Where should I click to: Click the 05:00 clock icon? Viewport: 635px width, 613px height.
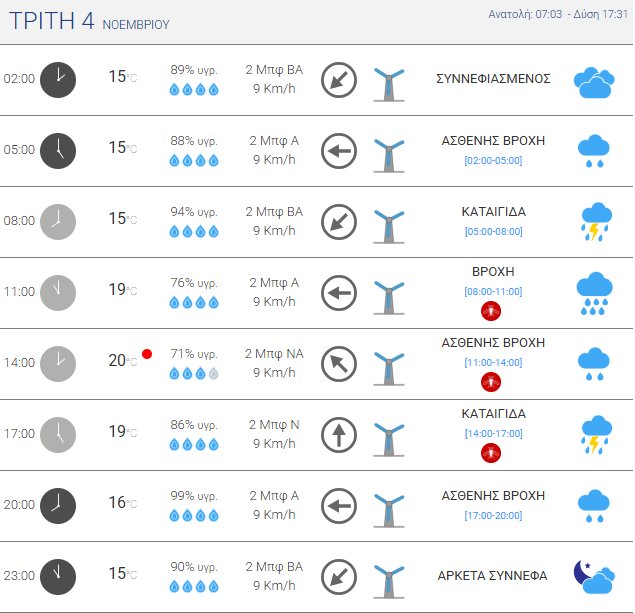click(x=58, y=150)
